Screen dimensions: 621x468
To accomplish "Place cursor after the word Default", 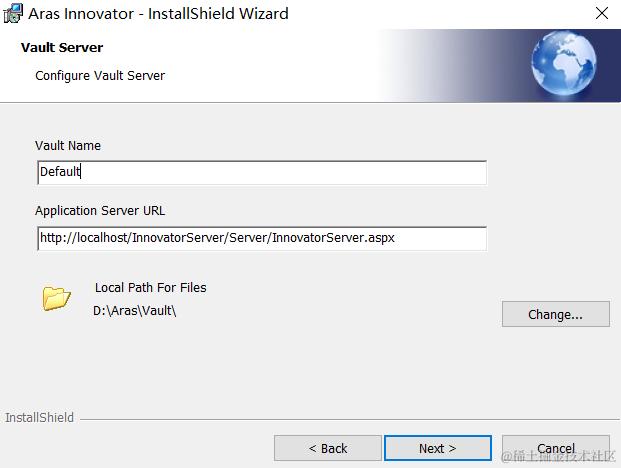I will [x=81, y=172].
